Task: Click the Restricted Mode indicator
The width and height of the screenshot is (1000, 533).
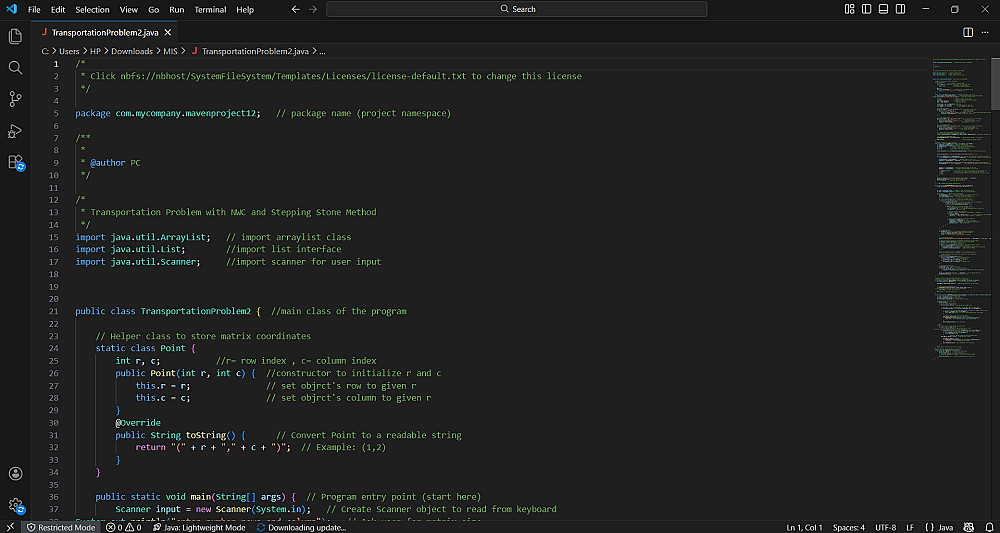Action: pyautogui.click(x=61, y=527)
